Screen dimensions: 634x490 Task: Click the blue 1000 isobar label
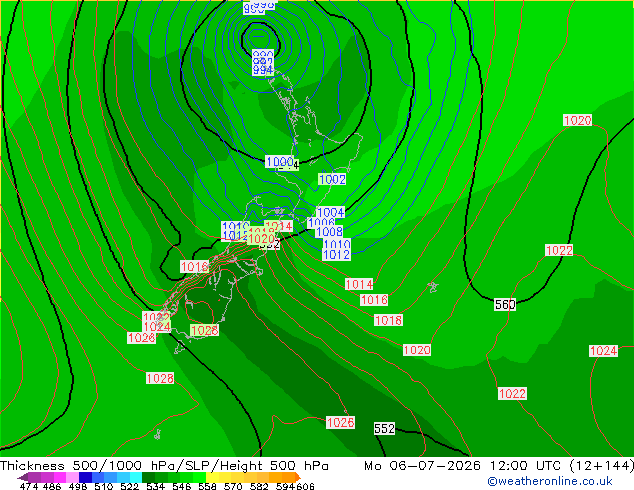[x=279, y=162]
